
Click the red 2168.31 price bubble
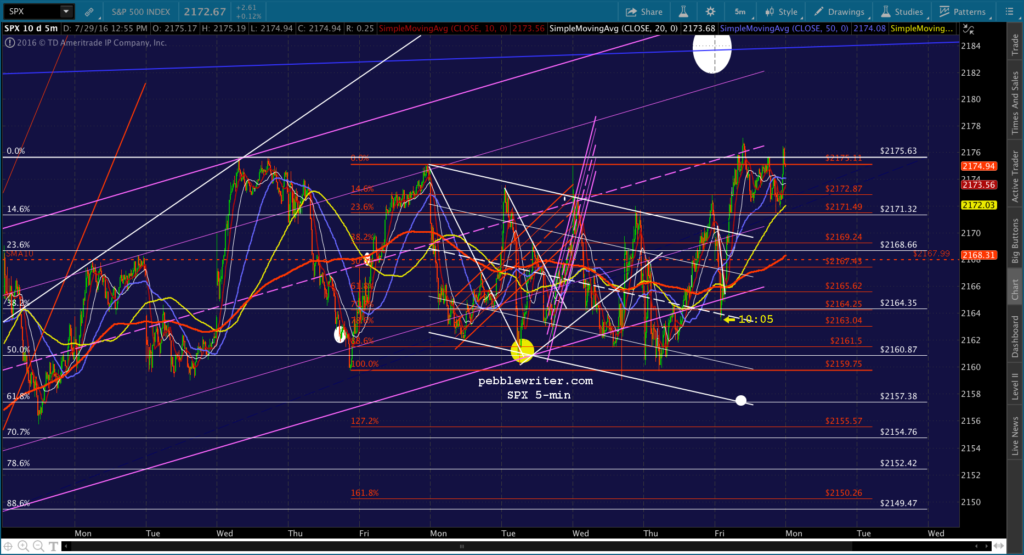[x=978, y=255]
